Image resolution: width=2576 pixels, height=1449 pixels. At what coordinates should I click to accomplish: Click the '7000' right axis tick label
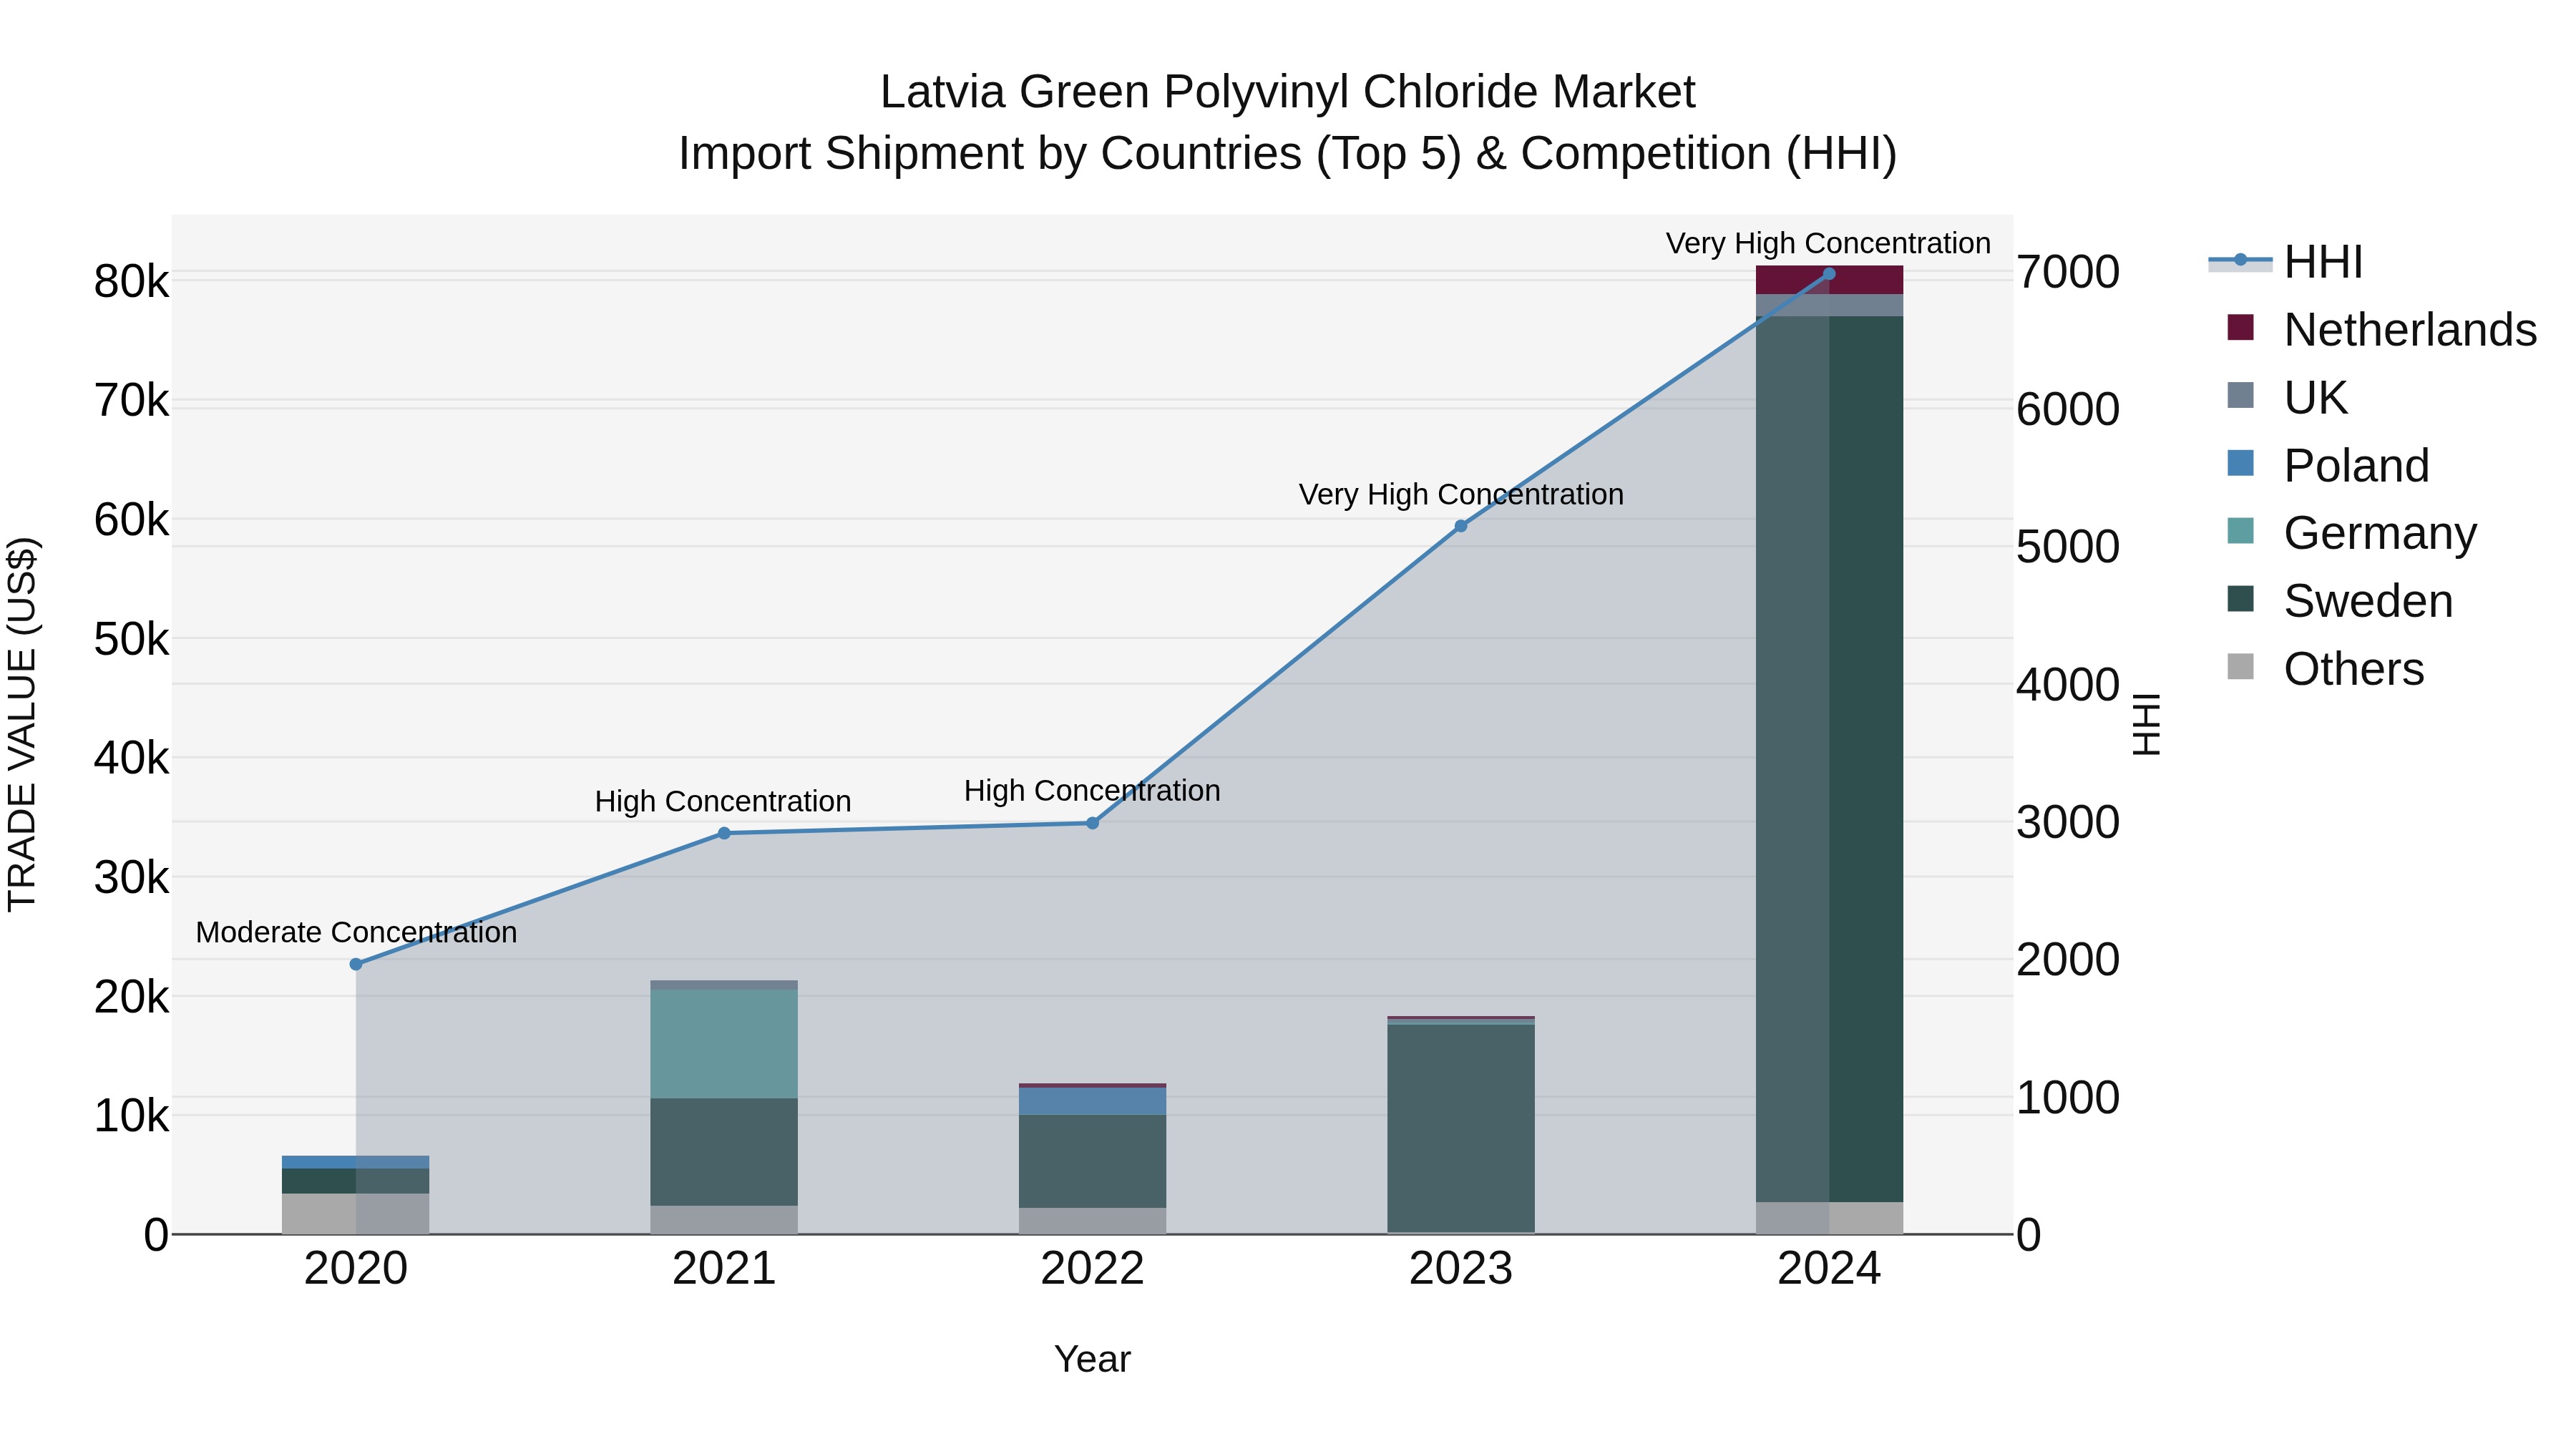2067,272
